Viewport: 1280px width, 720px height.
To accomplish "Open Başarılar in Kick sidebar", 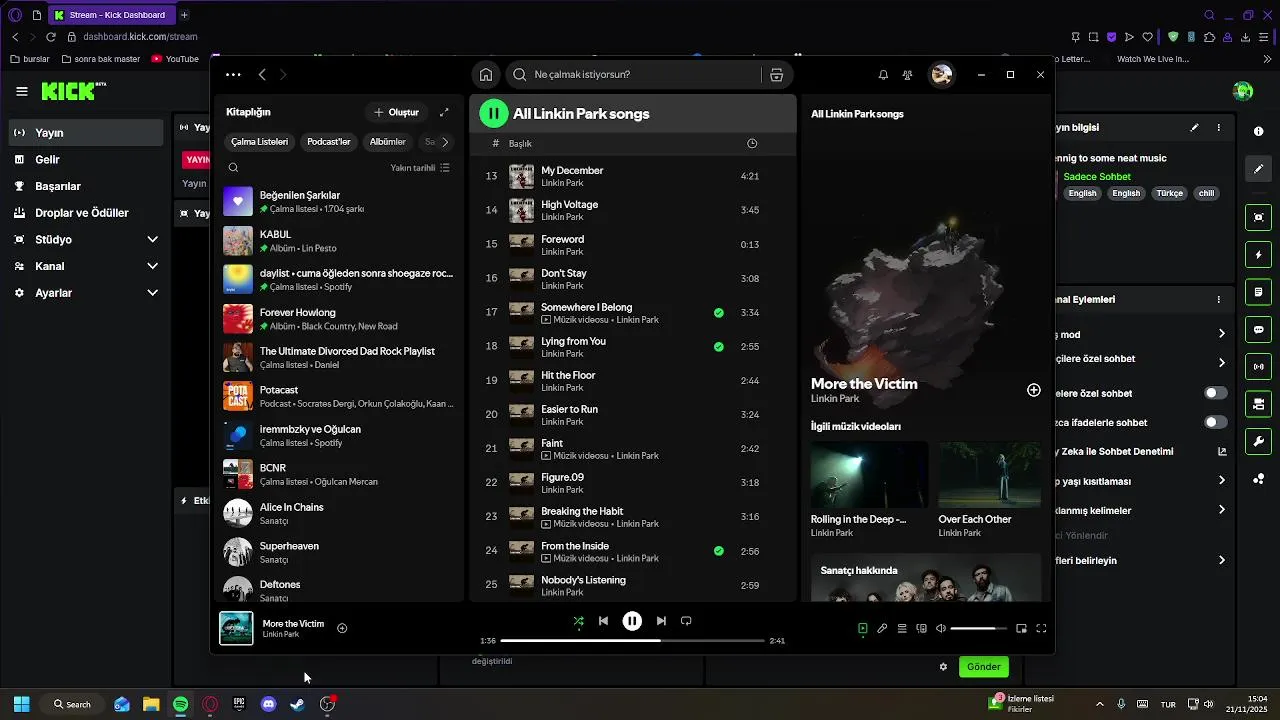I will point(86,186).
